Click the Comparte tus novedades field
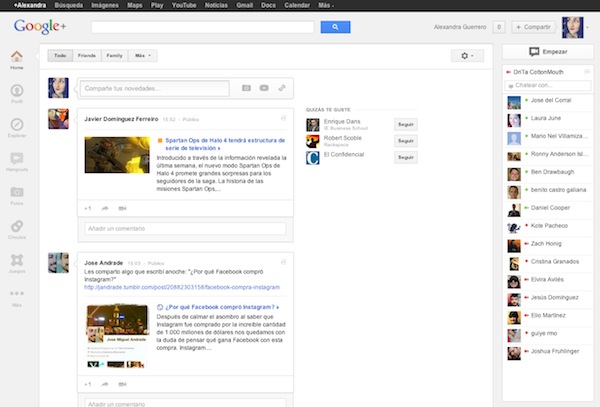 pyautogui.click(x=155, y=88)
